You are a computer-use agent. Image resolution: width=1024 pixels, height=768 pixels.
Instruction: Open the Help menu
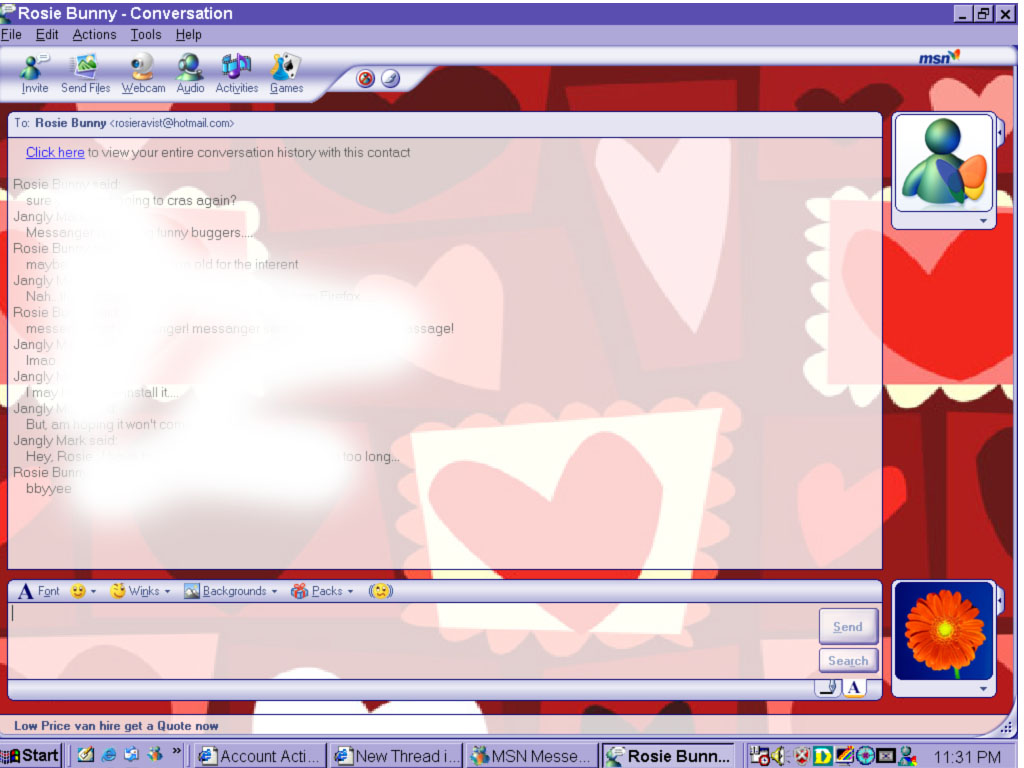click(188, 35)
